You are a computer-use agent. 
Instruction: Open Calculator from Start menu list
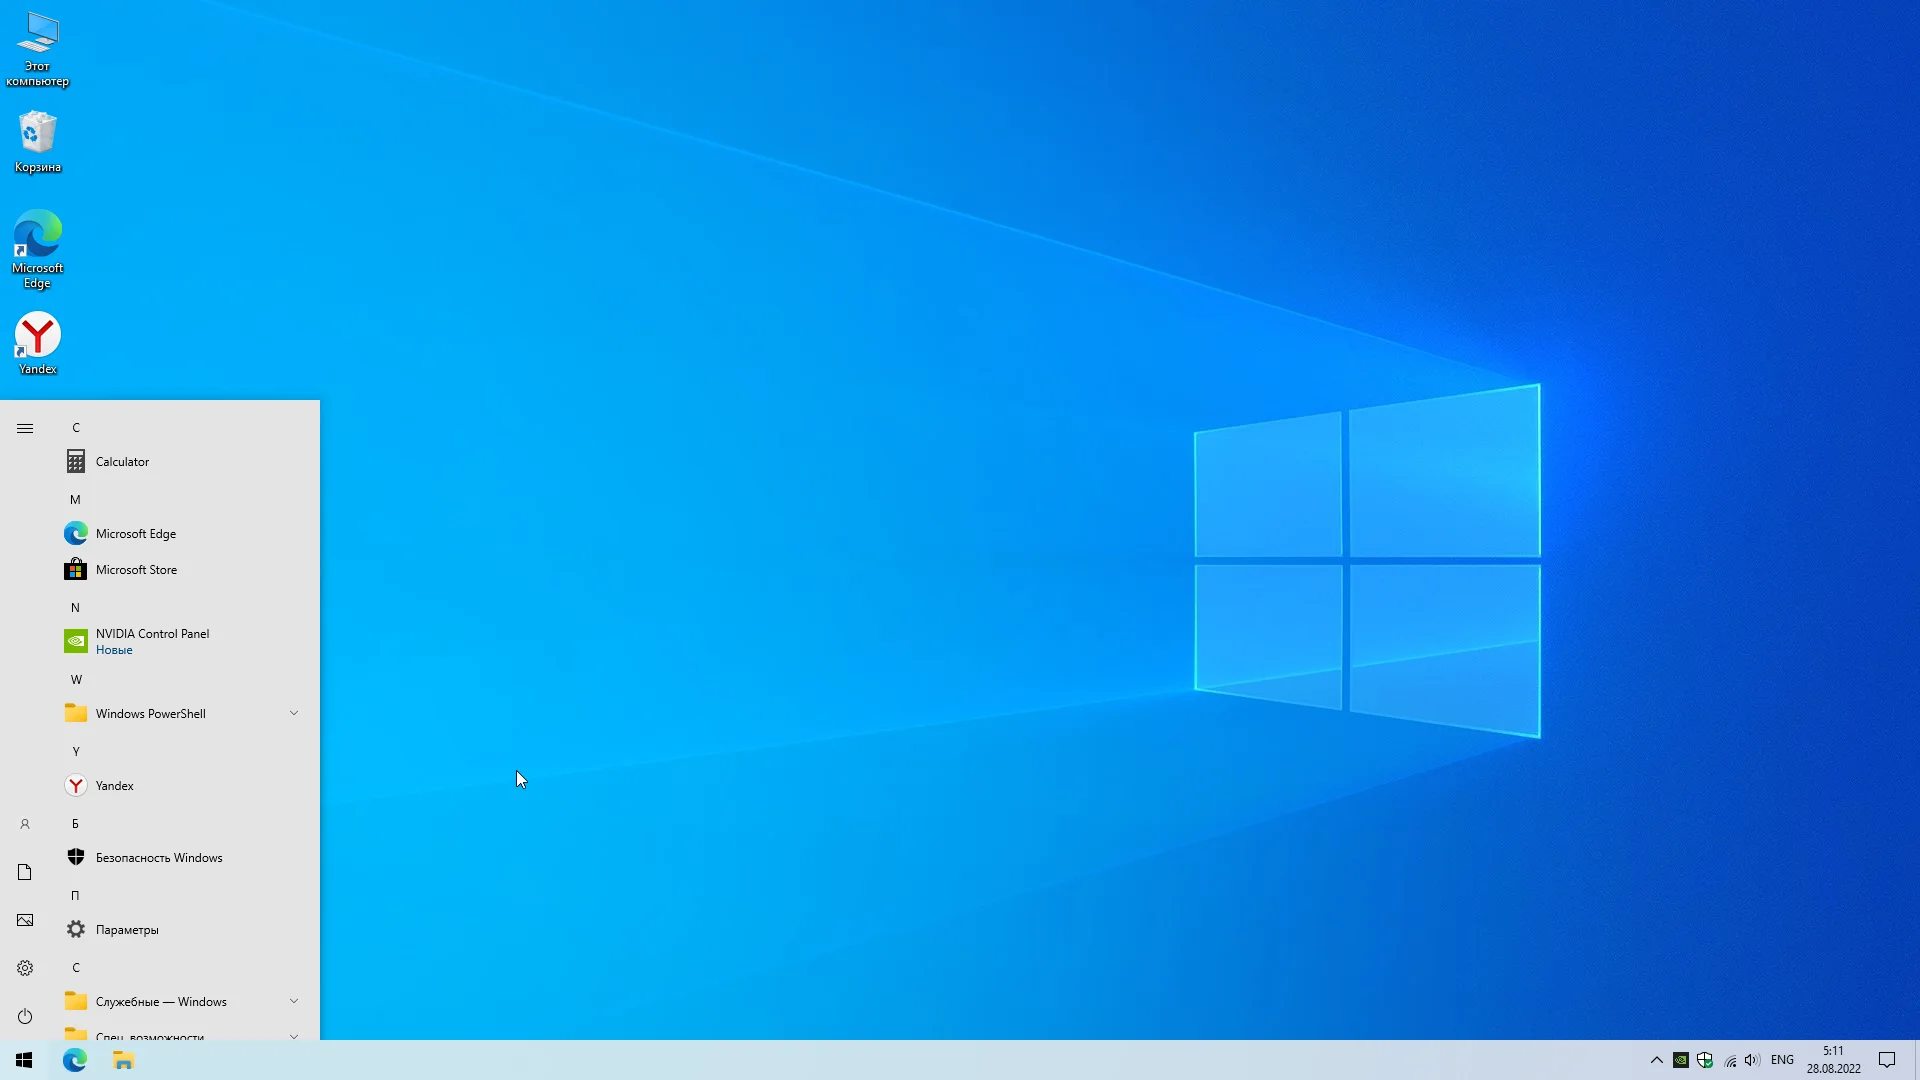[122, 462]
